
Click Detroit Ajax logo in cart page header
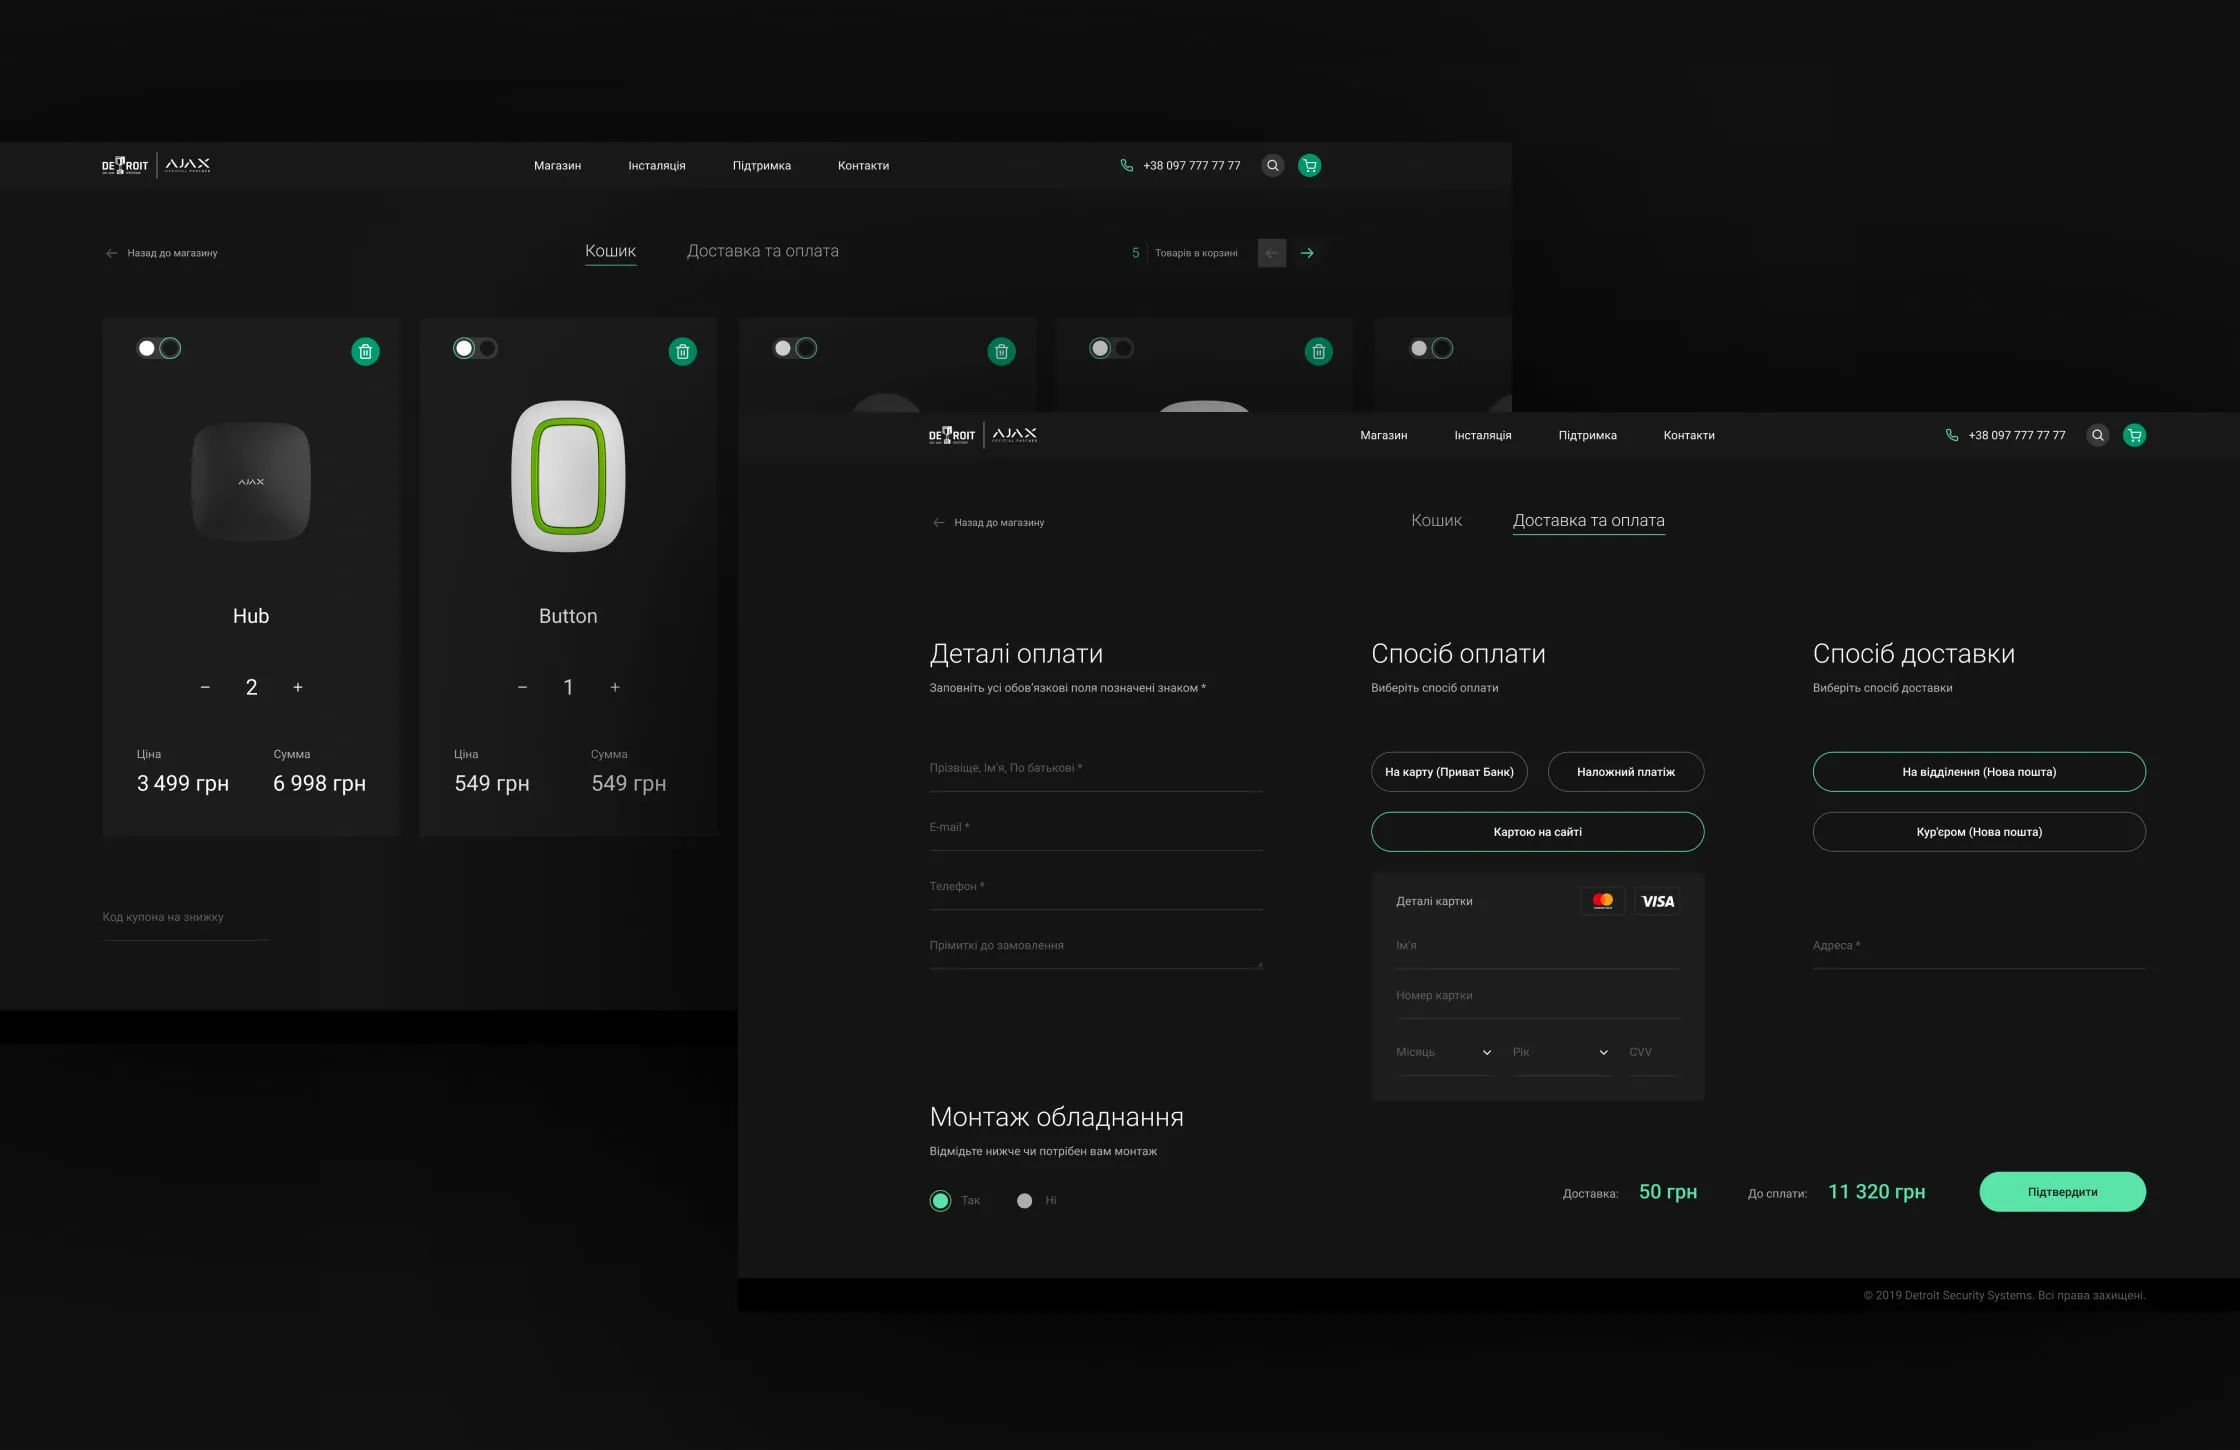[156, 166]
